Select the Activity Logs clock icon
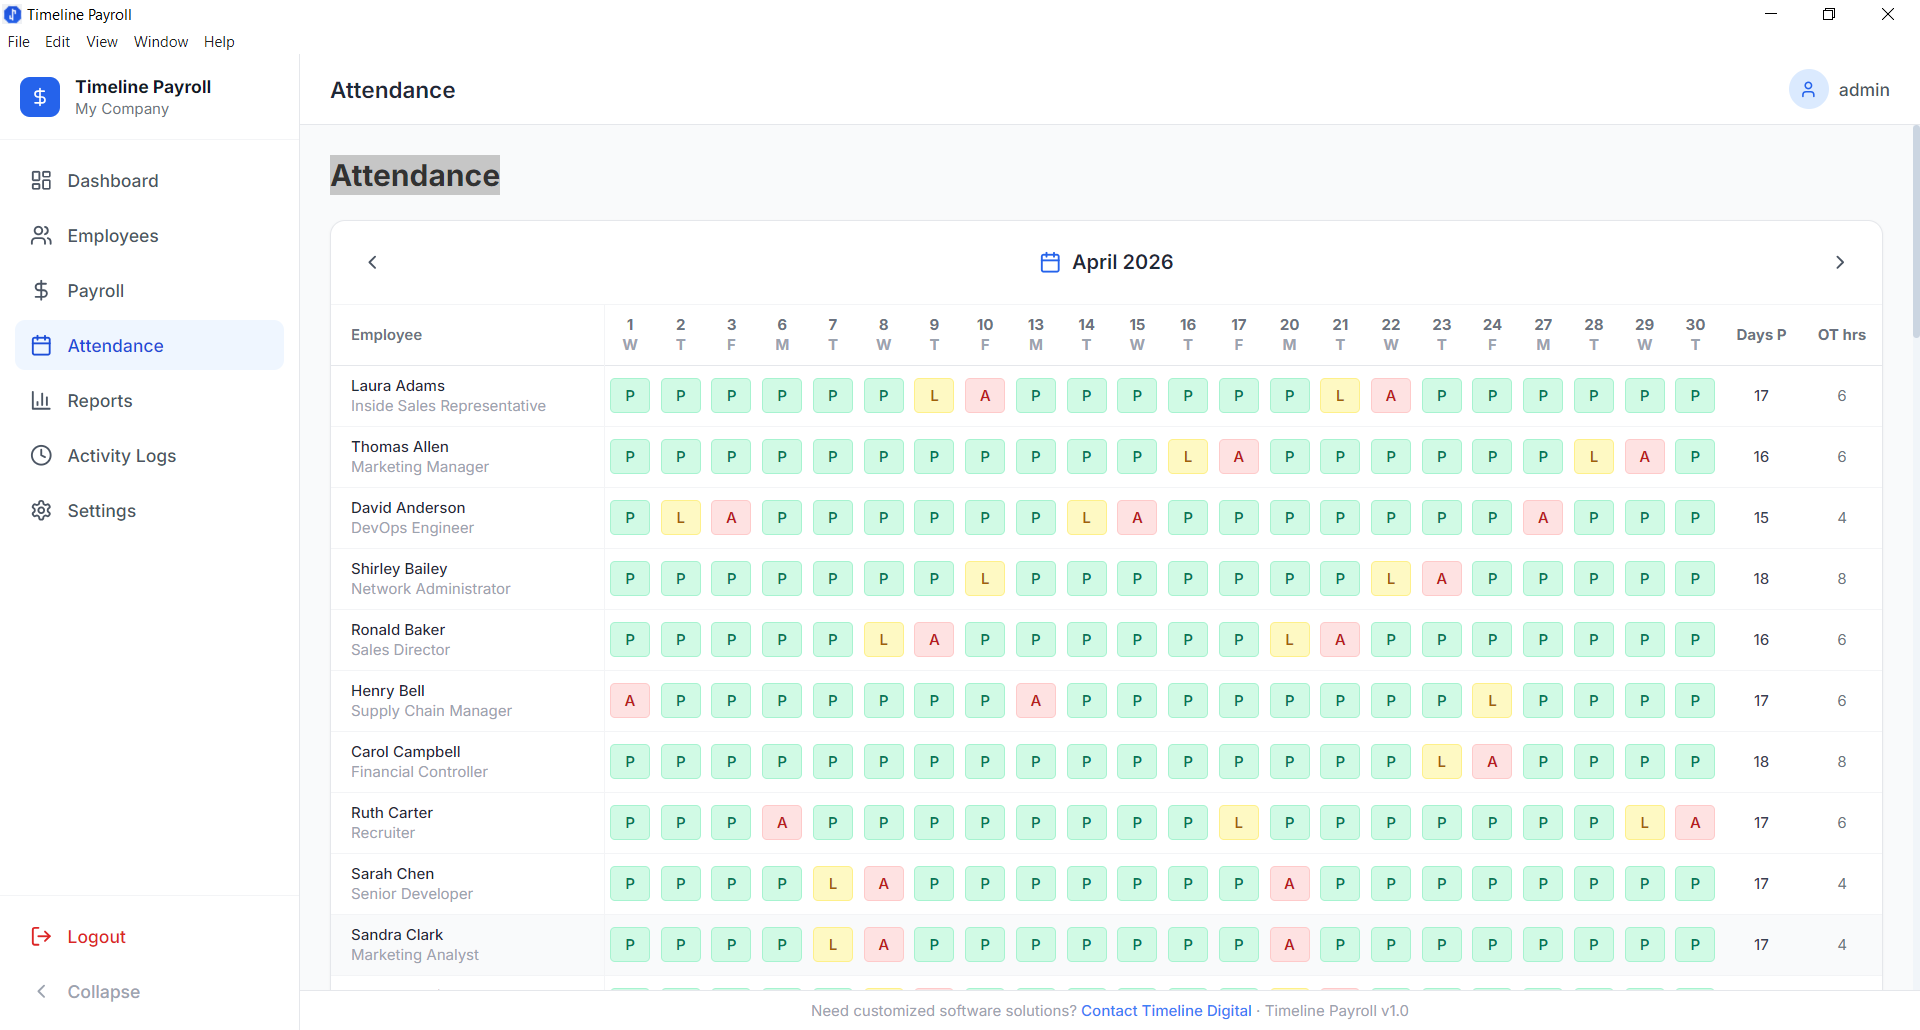This screenshot has height=1030, width=1920. pos(41,455)
